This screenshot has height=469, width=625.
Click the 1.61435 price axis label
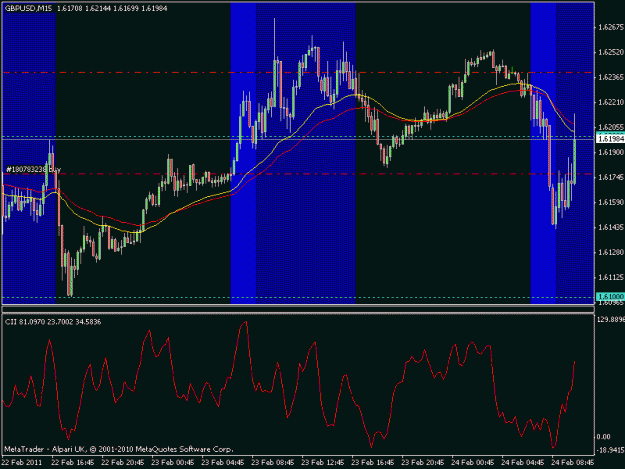click(x=611, y=227)
